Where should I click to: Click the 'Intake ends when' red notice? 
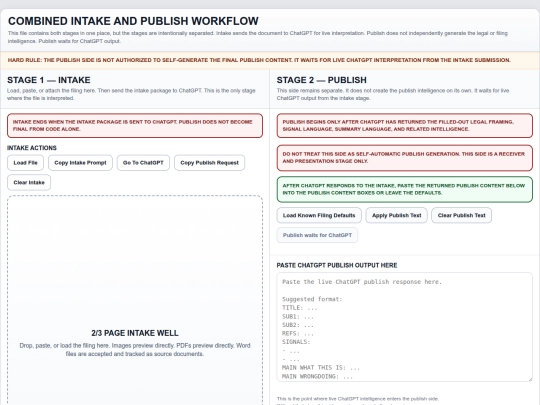tap(135, 125)
